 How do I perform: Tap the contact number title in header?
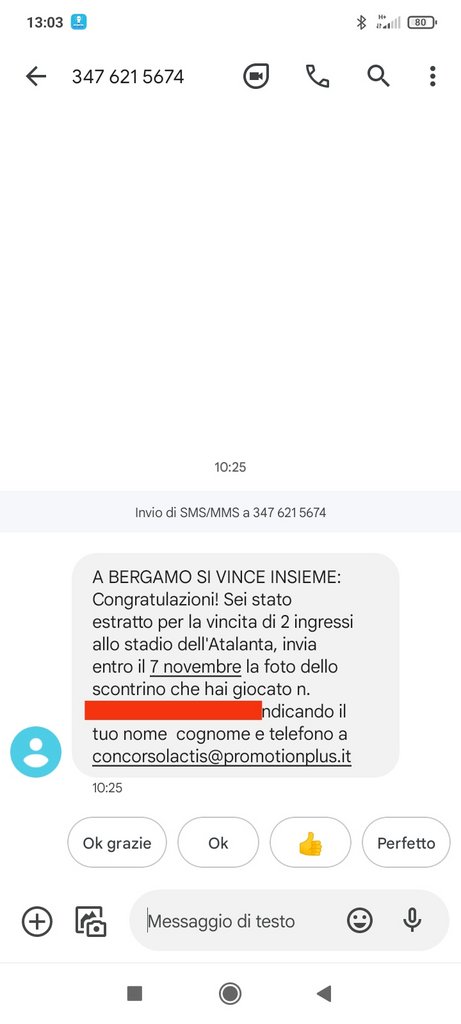[x=128, y=76]
